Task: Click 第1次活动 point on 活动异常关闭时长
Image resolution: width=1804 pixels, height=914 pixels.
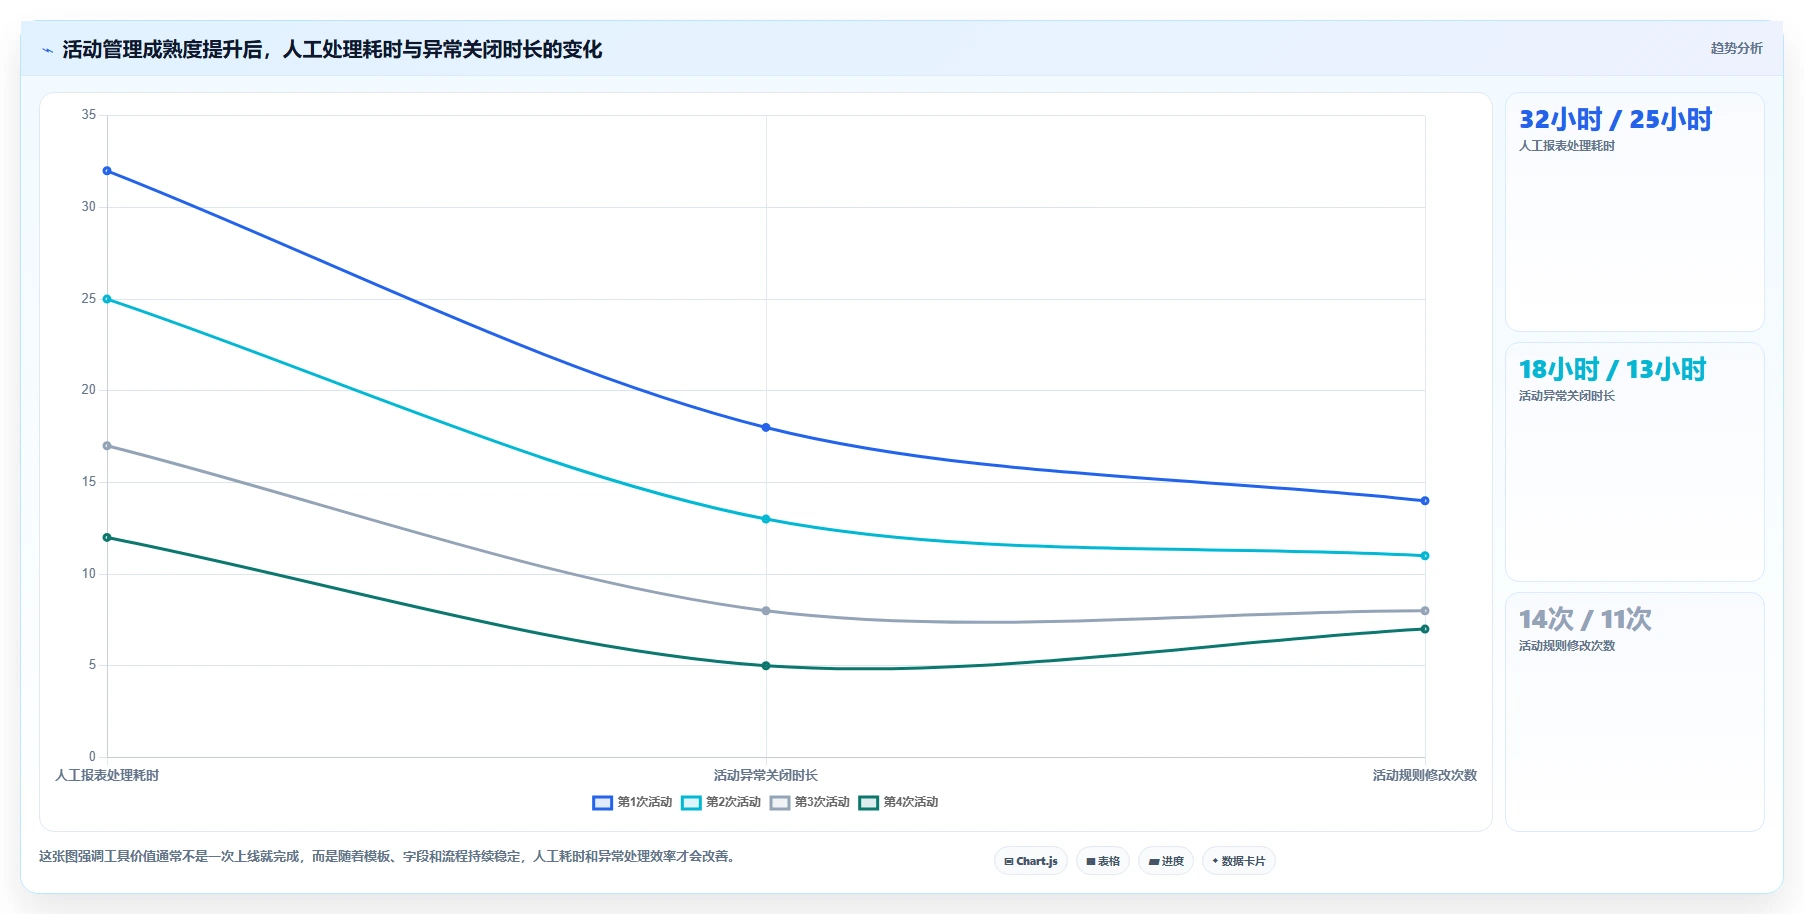Action: (766, 428)
